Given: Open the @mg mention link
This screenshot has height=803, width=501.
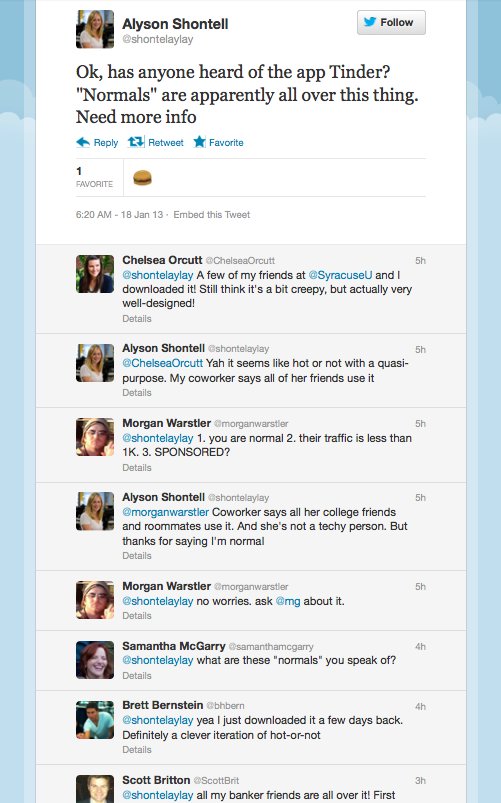Looking at the screenshot, I should click(x=288, y=601).
